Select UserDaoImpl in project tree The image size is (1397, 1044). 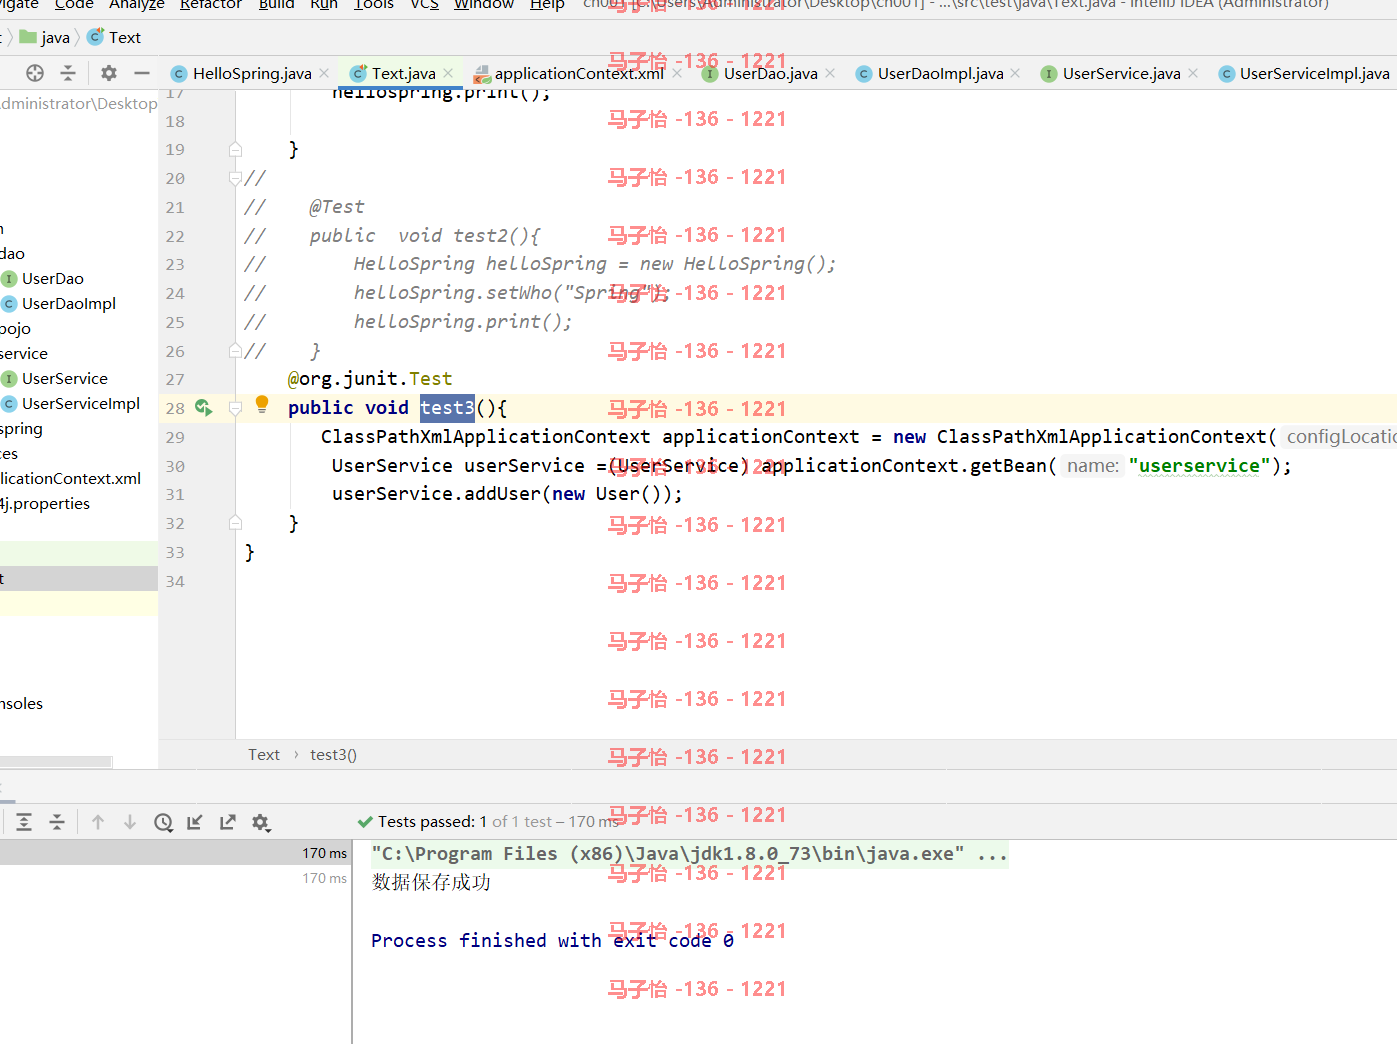pos(68,303)
